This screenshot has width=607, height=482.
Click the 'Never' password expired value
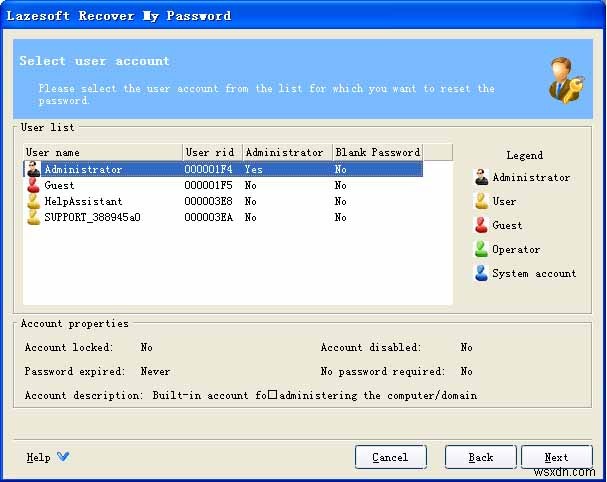tap(155, 371)
